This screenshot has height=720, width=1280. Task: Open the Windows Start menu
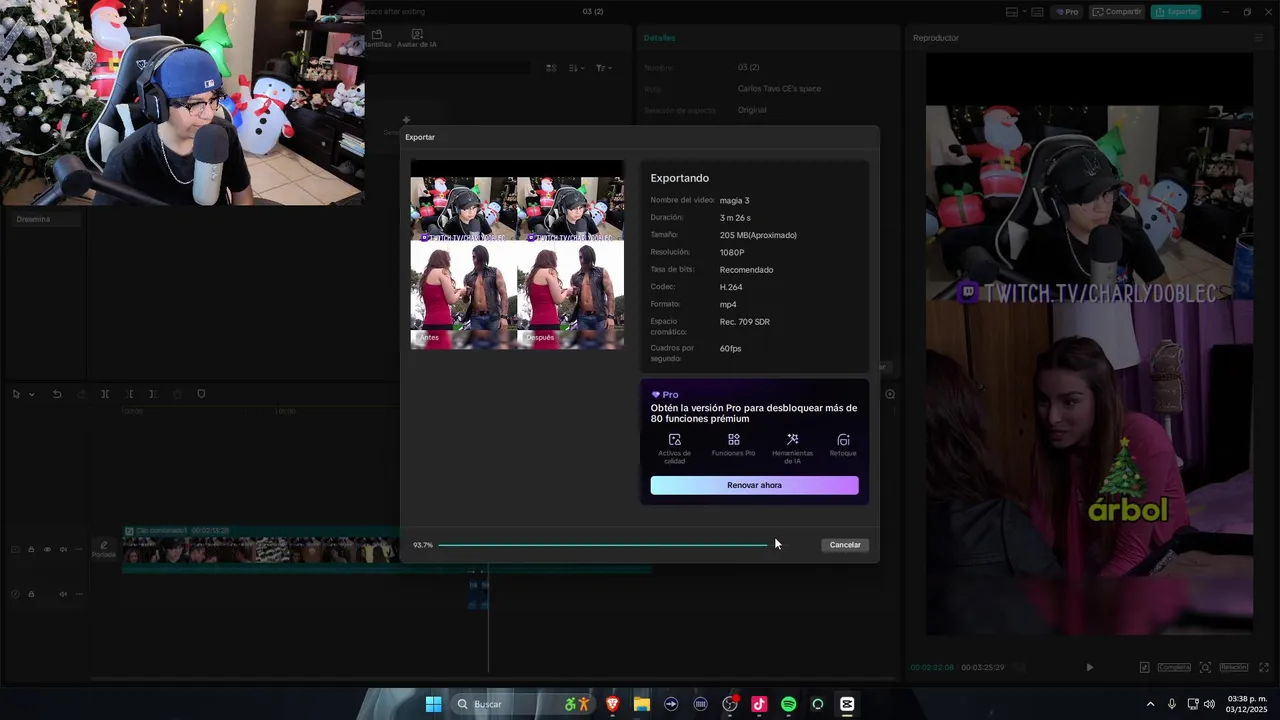coord(433,704)
